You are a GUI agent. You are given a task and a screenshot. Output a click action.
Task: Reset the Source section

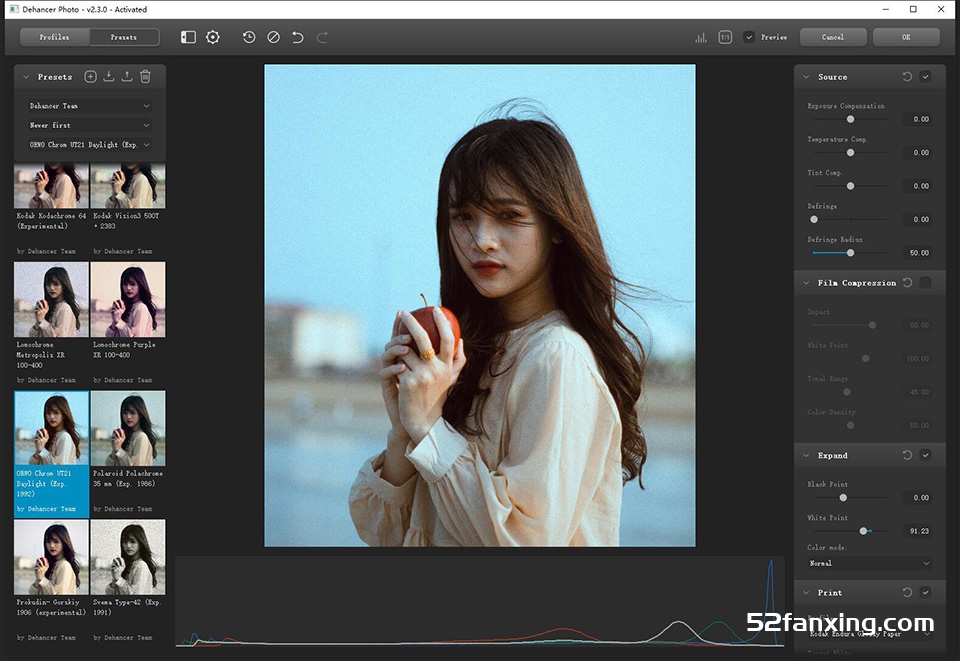point(907,77)
